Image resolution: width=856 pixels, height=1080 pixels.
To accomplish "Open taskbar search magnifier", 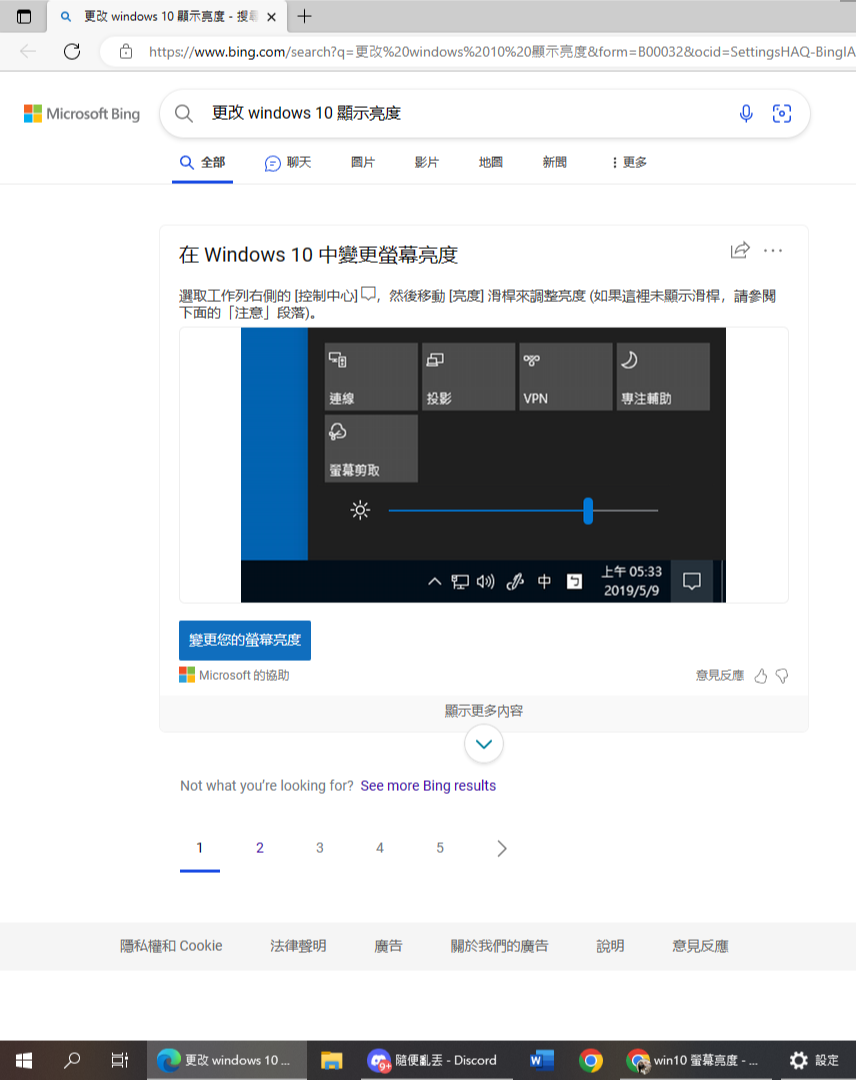I will [72, 1060].
